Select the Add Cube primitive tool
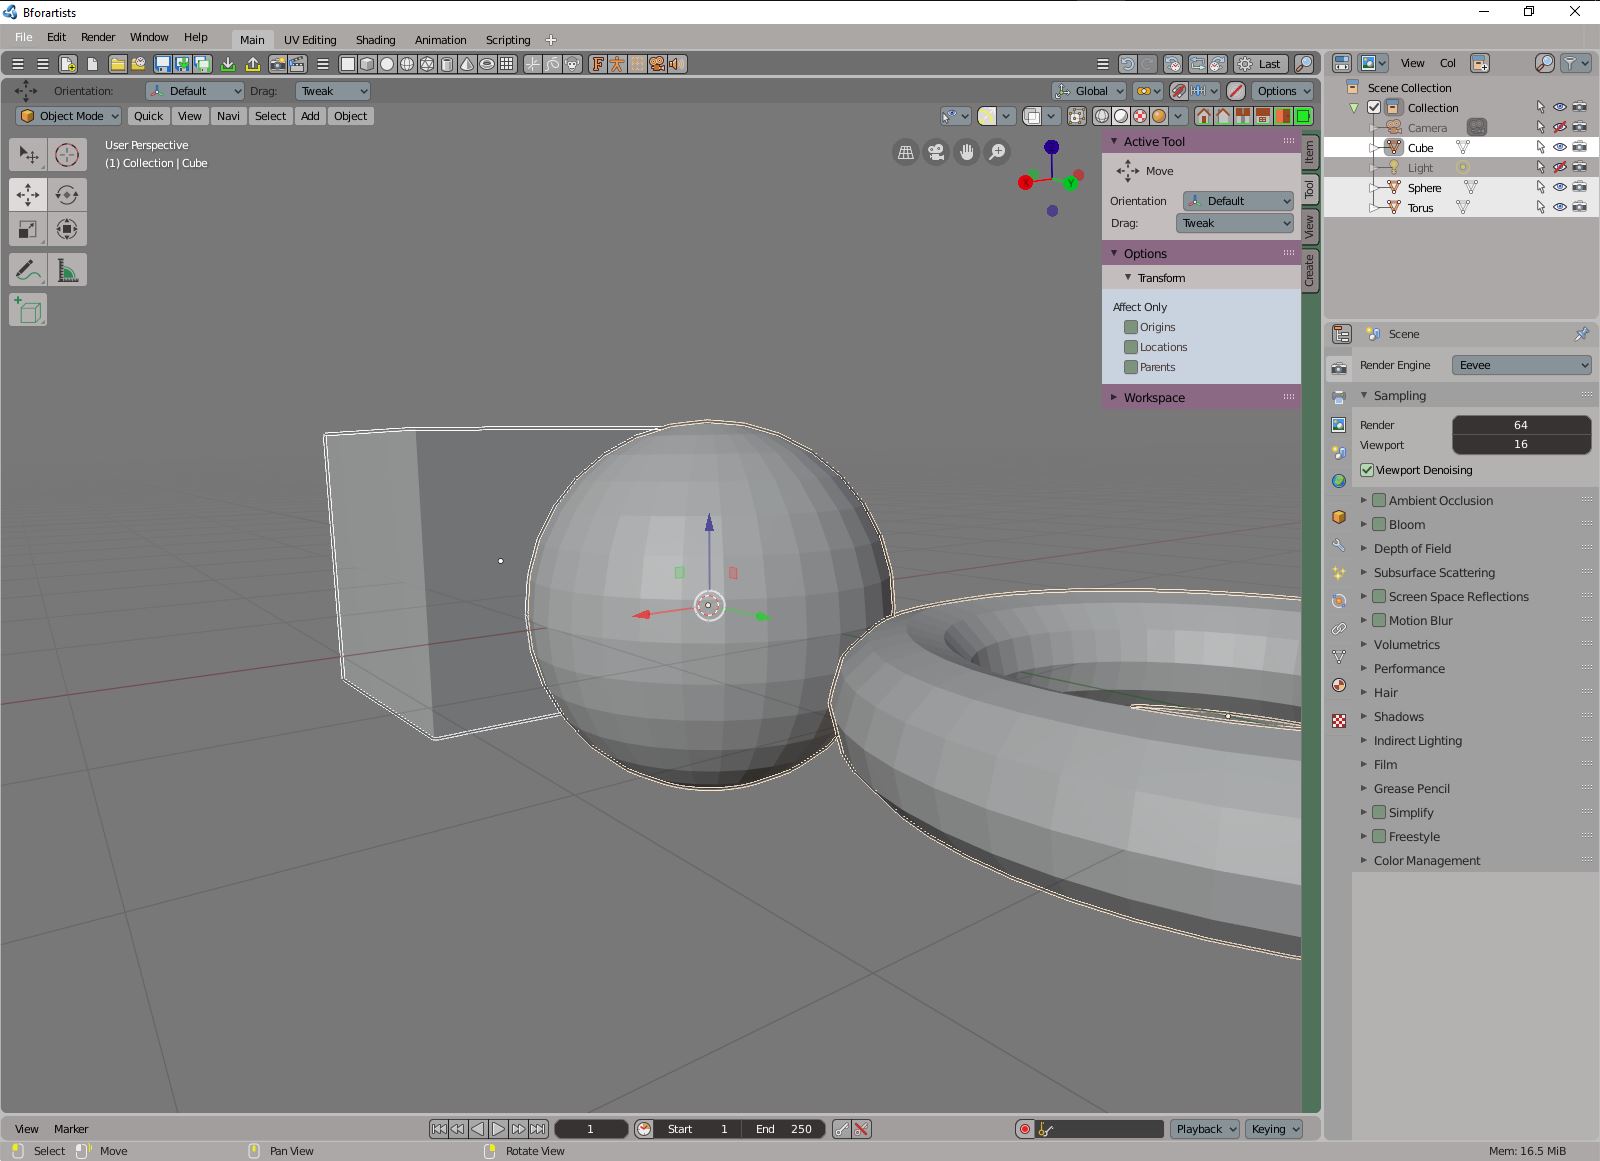The image size is (1600, 1161). click(x=28, y=310)
